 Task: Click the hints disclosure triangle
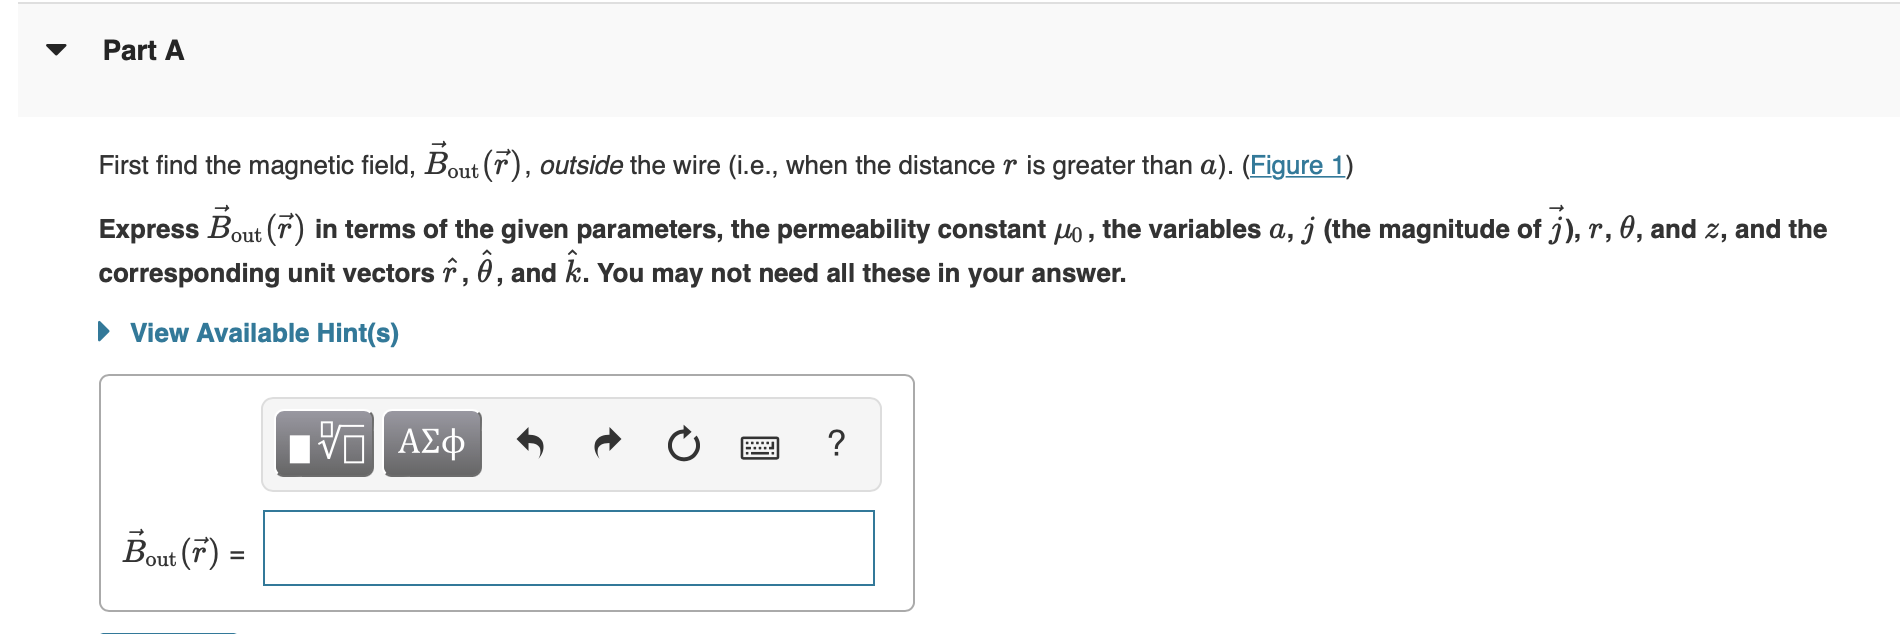click(104, 332)
